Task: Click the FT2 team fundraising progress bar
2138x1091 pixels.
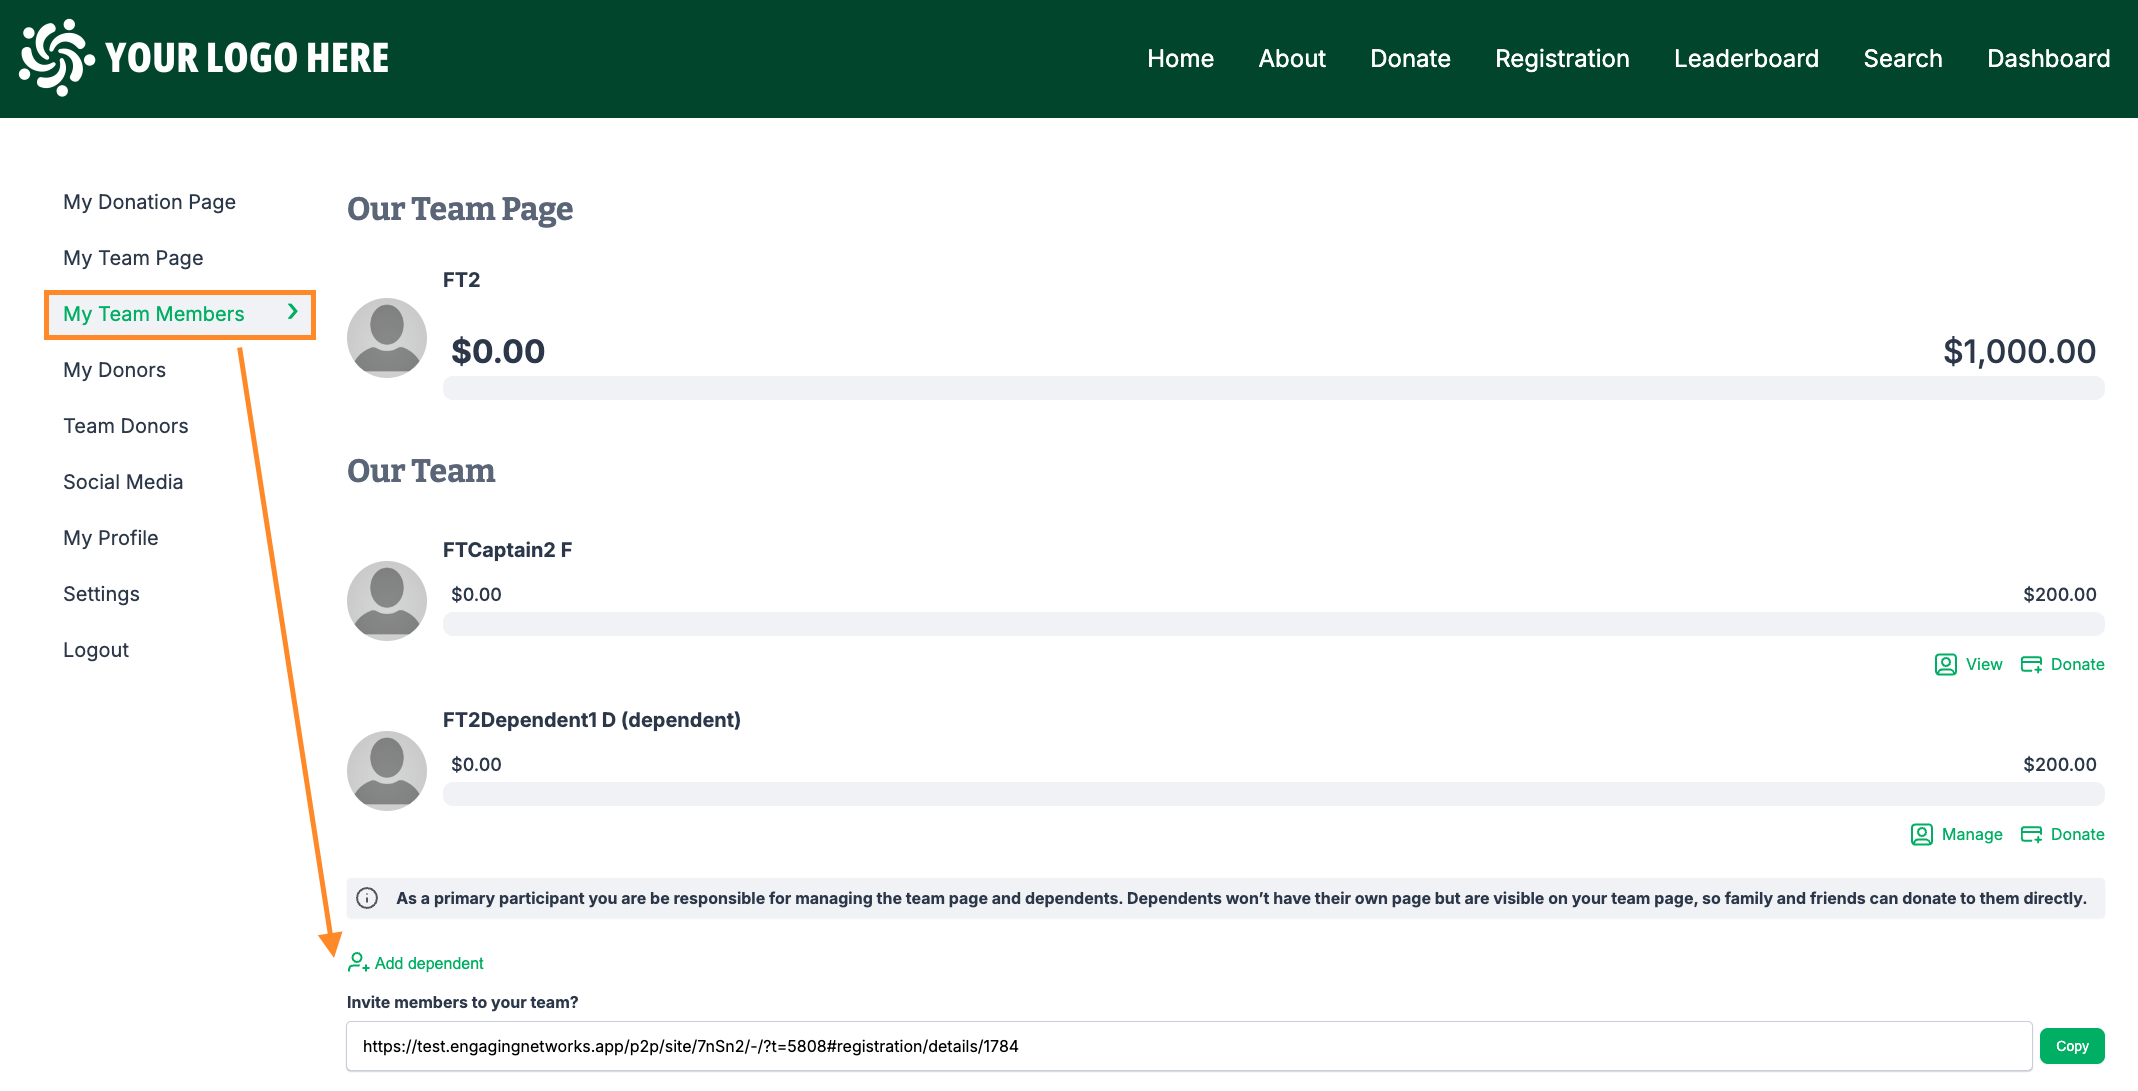Action: 1273,388
